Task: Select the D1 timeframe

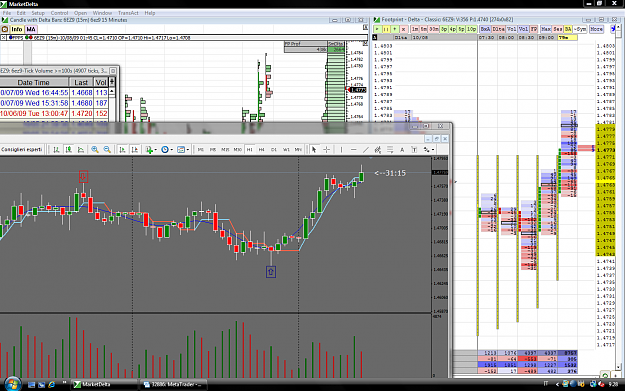Action: coord(274,149)
